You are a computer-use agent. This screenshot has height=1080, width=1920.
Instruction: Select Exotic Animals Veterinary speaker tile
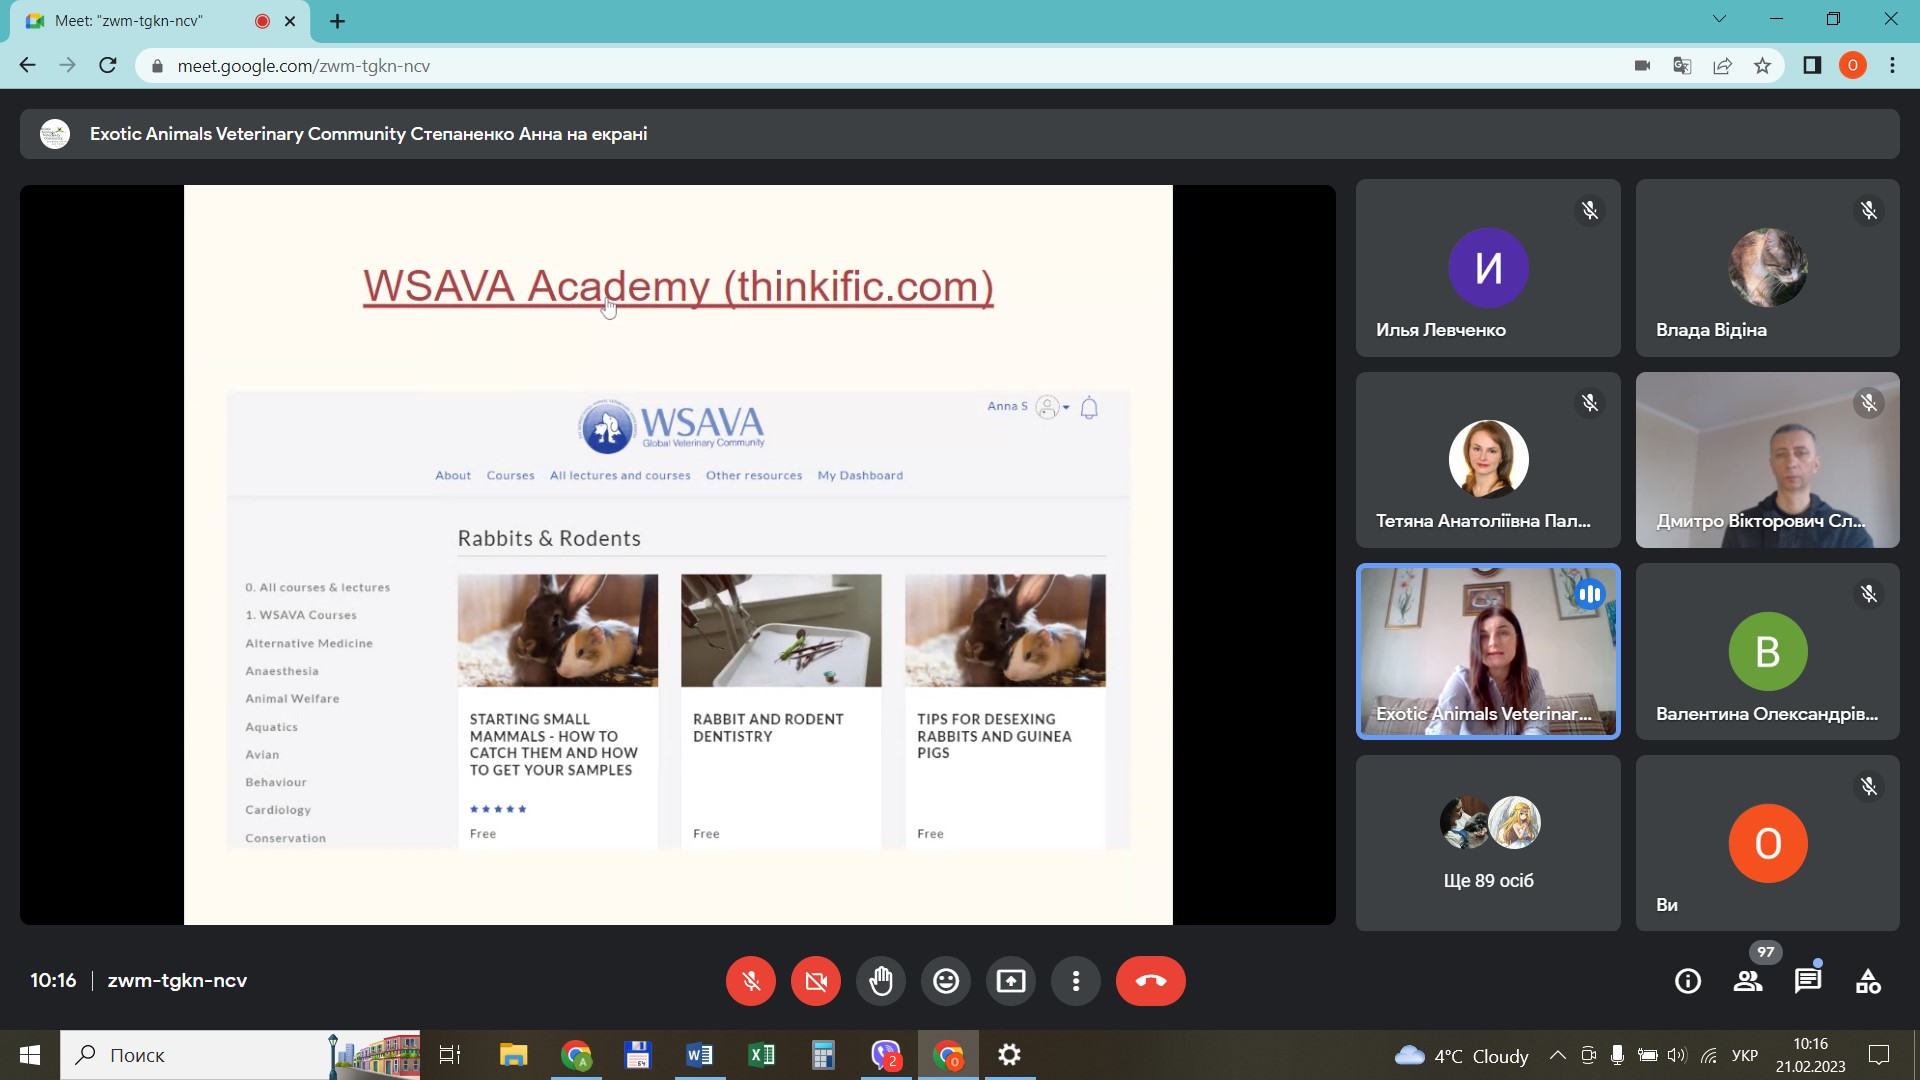coord(1488,652)
